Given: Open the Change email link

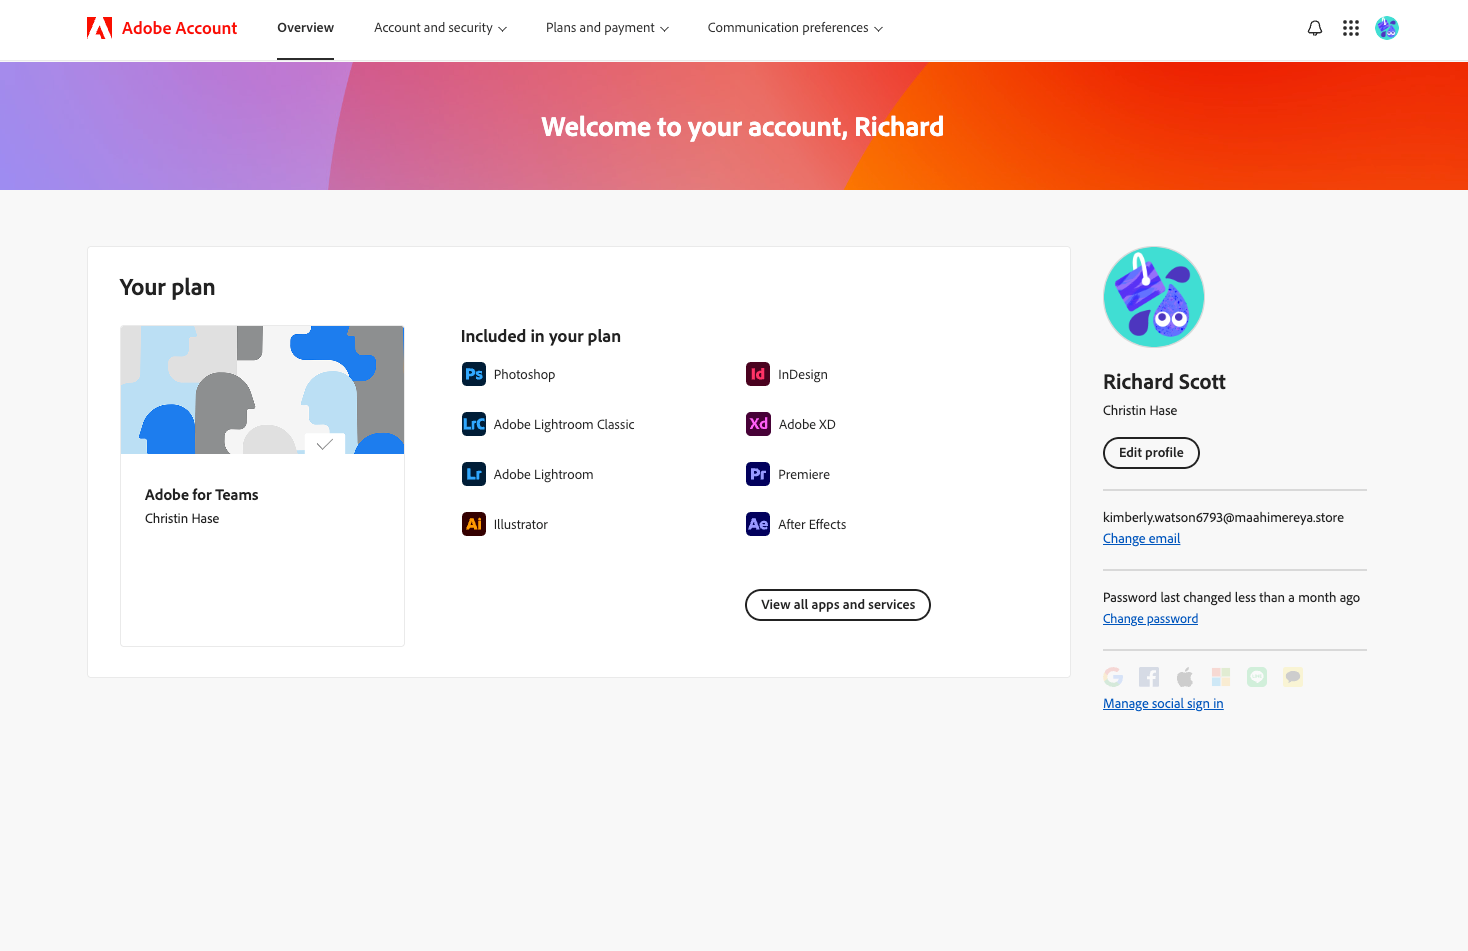Looking at the screenshot, I should pos(1141,539).
